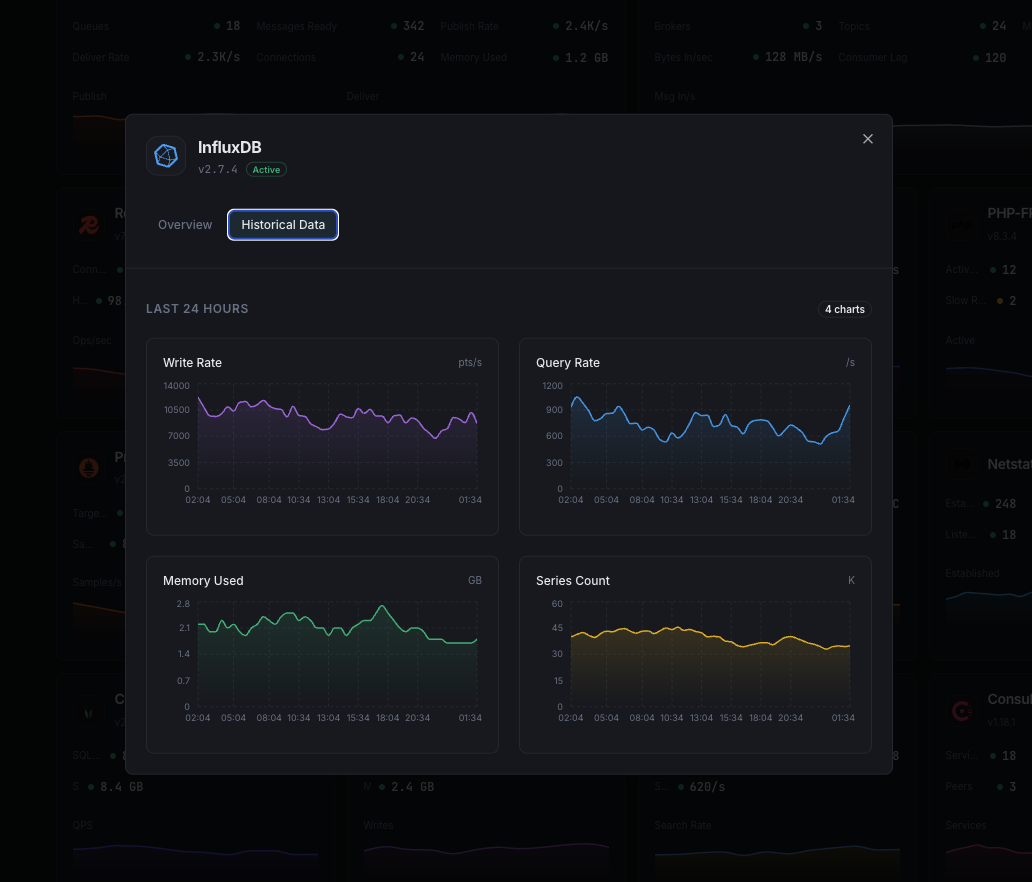Select the Redis service icon
This screenshot has width=1032, height=882.
tap(88, 225)
